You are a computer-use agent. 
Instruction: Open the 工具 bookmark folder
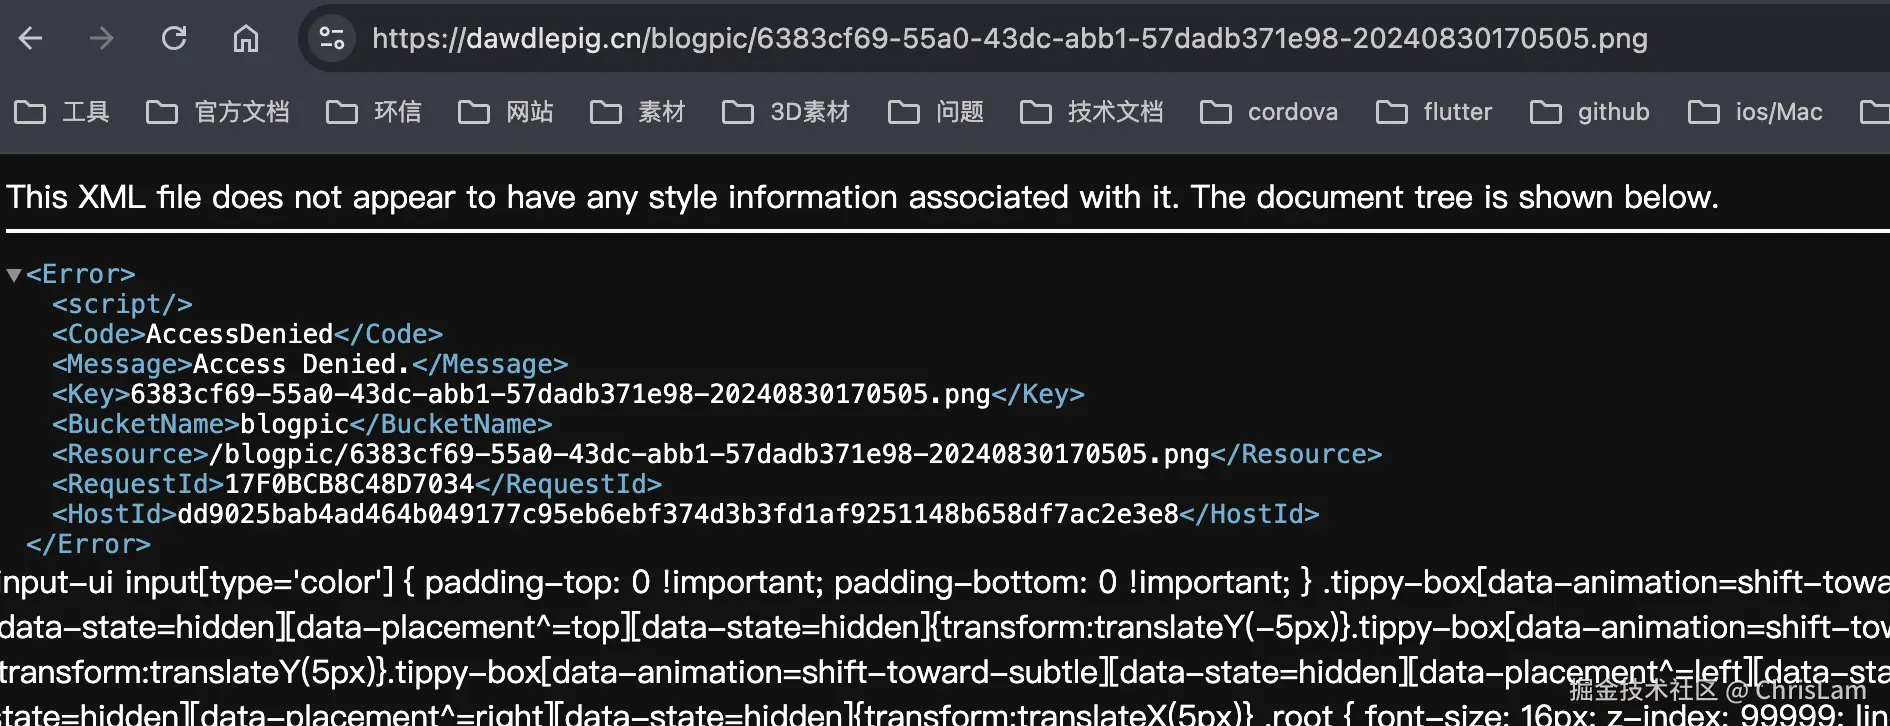62,112
